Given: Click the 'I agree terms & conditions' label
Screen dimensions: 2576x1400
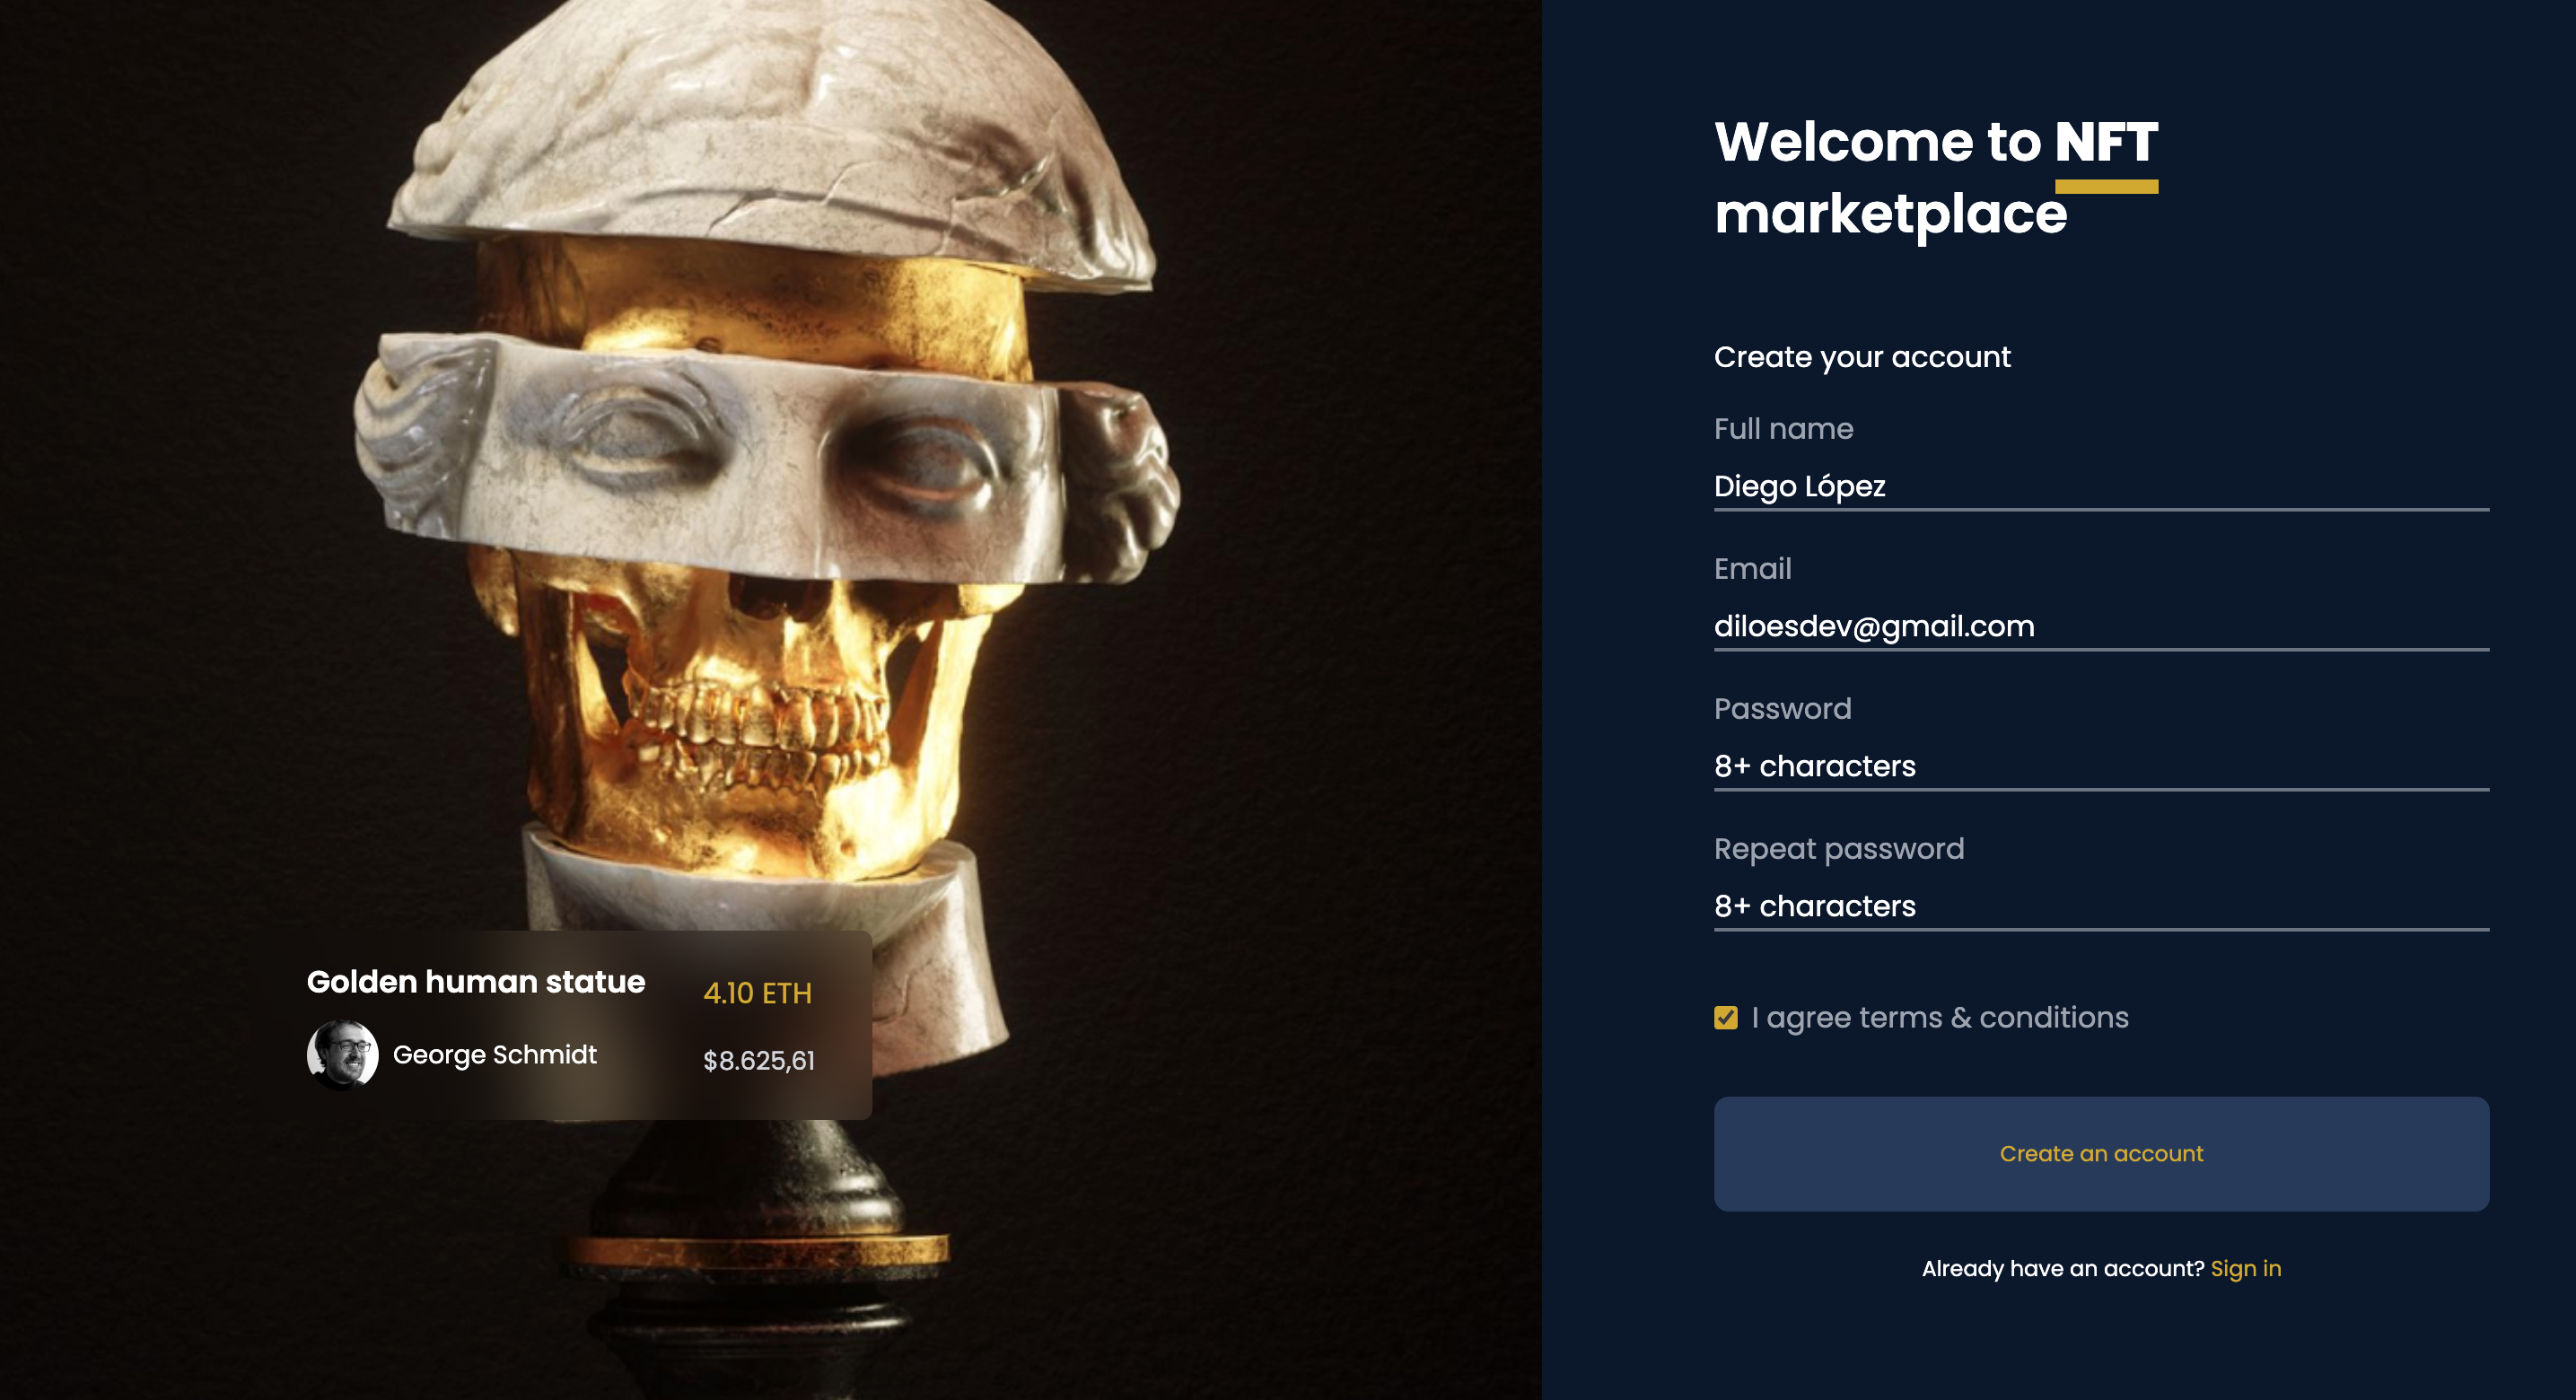Looking at the screenshot, I should 1939,1018.
